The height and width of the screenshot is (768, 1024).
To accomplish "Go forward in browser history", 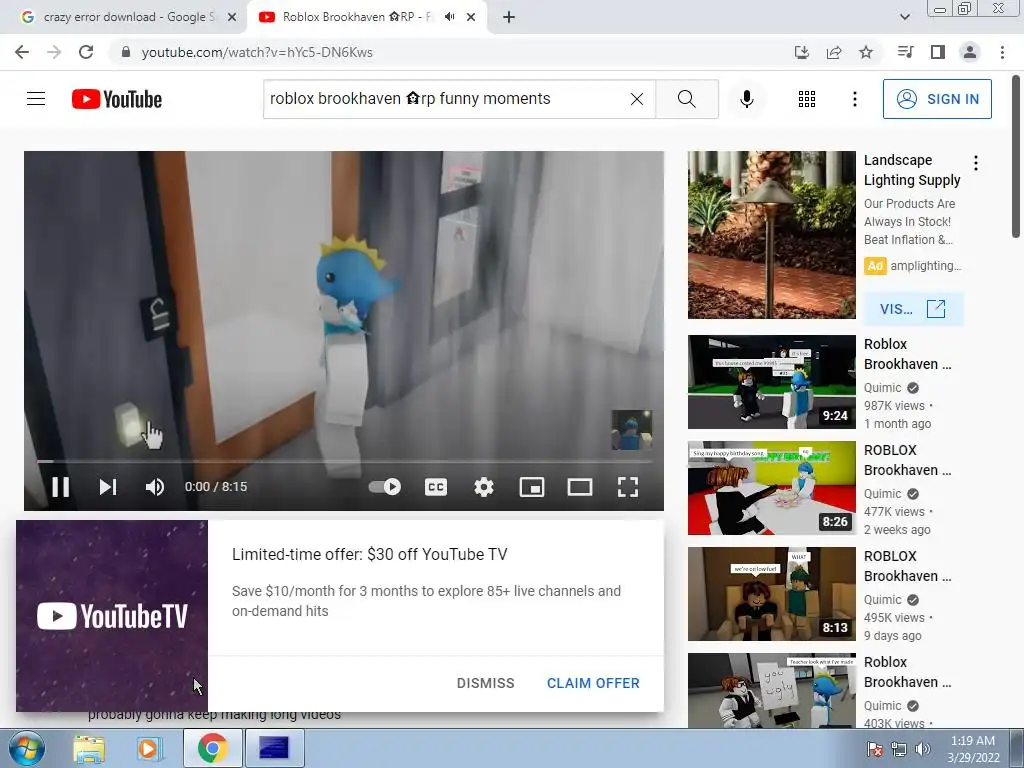I will tap(54, 52).
